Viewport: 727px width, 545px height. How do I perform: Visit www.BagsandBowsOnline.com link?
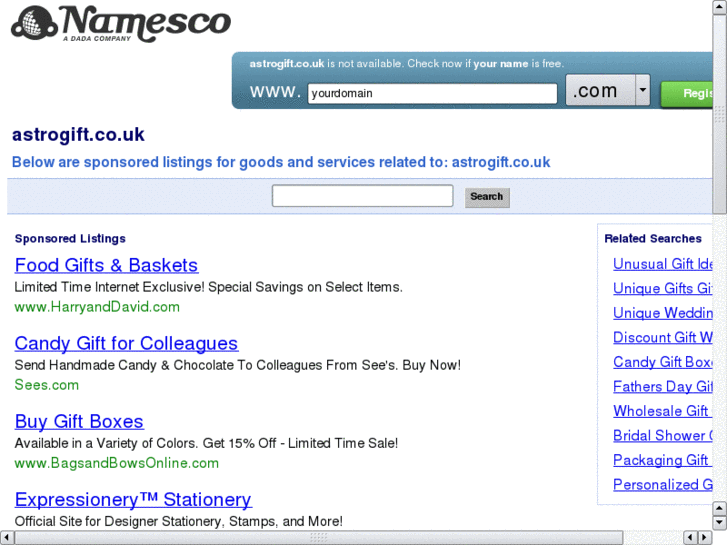tap(116, 463)
